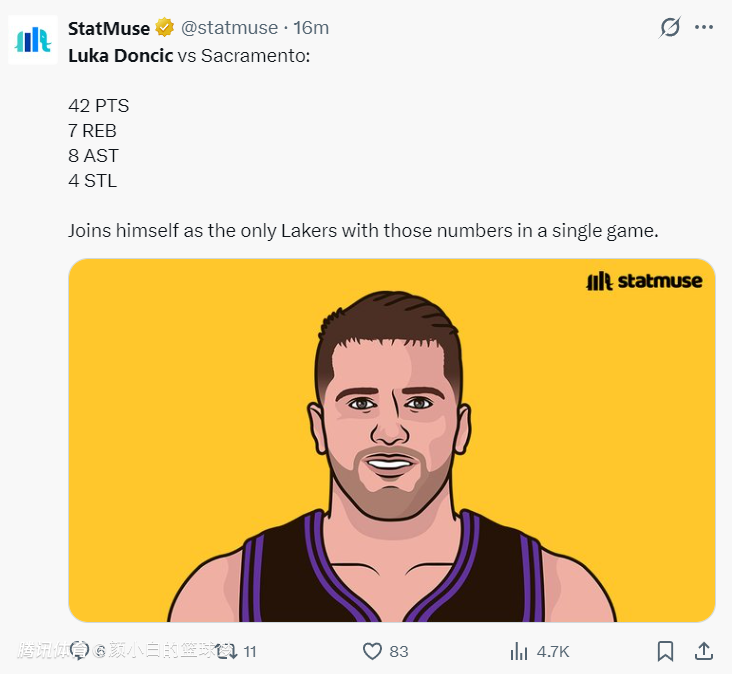Share the post via share icon
This screenshot has width=732, height=674.
[704, 651]
